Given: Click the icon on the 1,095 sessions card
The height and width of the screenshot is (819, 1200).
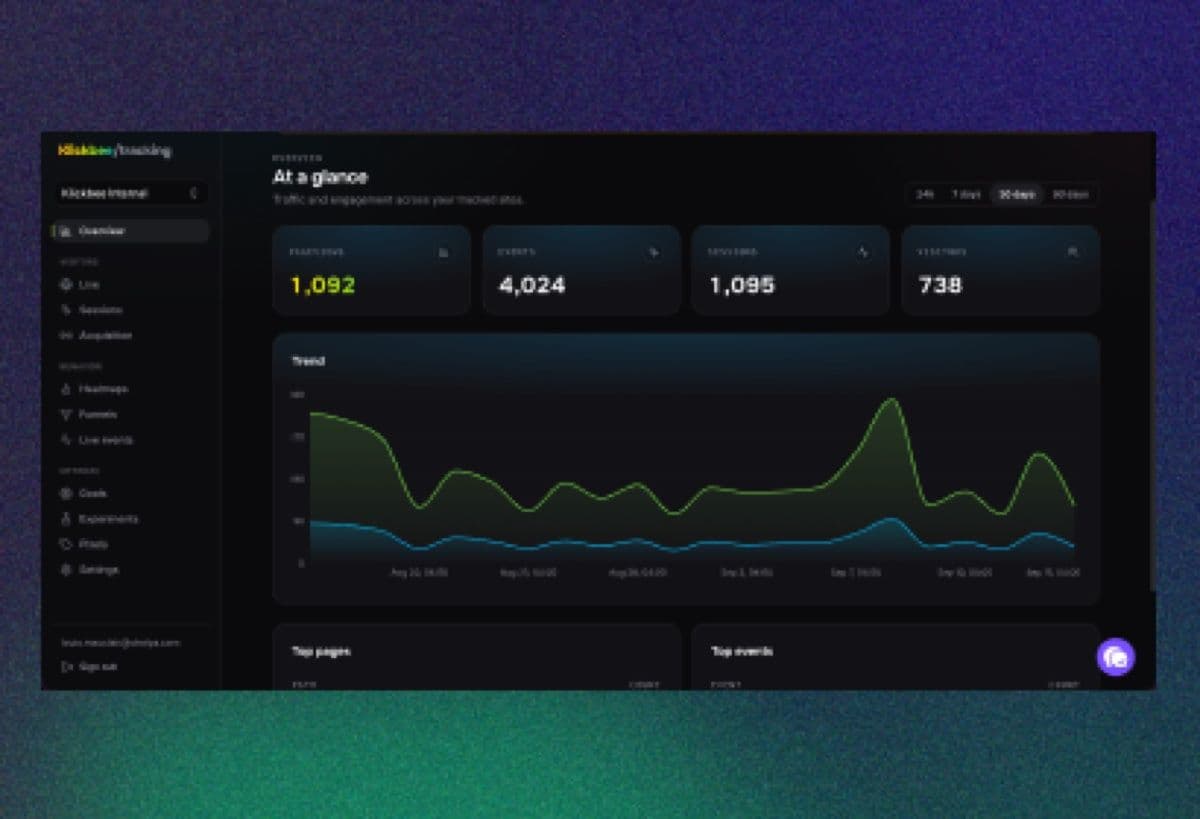Looking at the screenshot, I should [863, 253].
